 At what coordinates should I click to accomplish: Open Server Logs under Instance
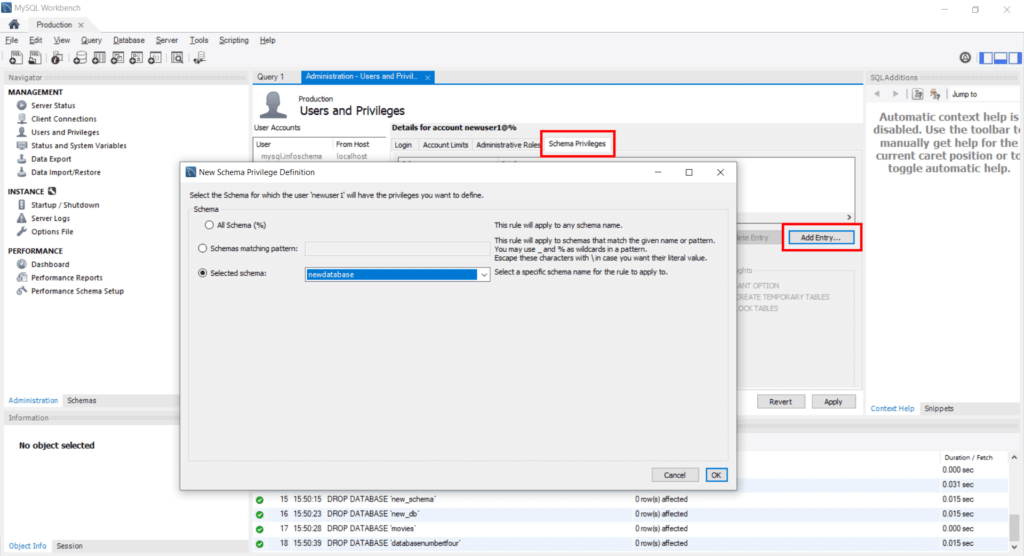50,218
